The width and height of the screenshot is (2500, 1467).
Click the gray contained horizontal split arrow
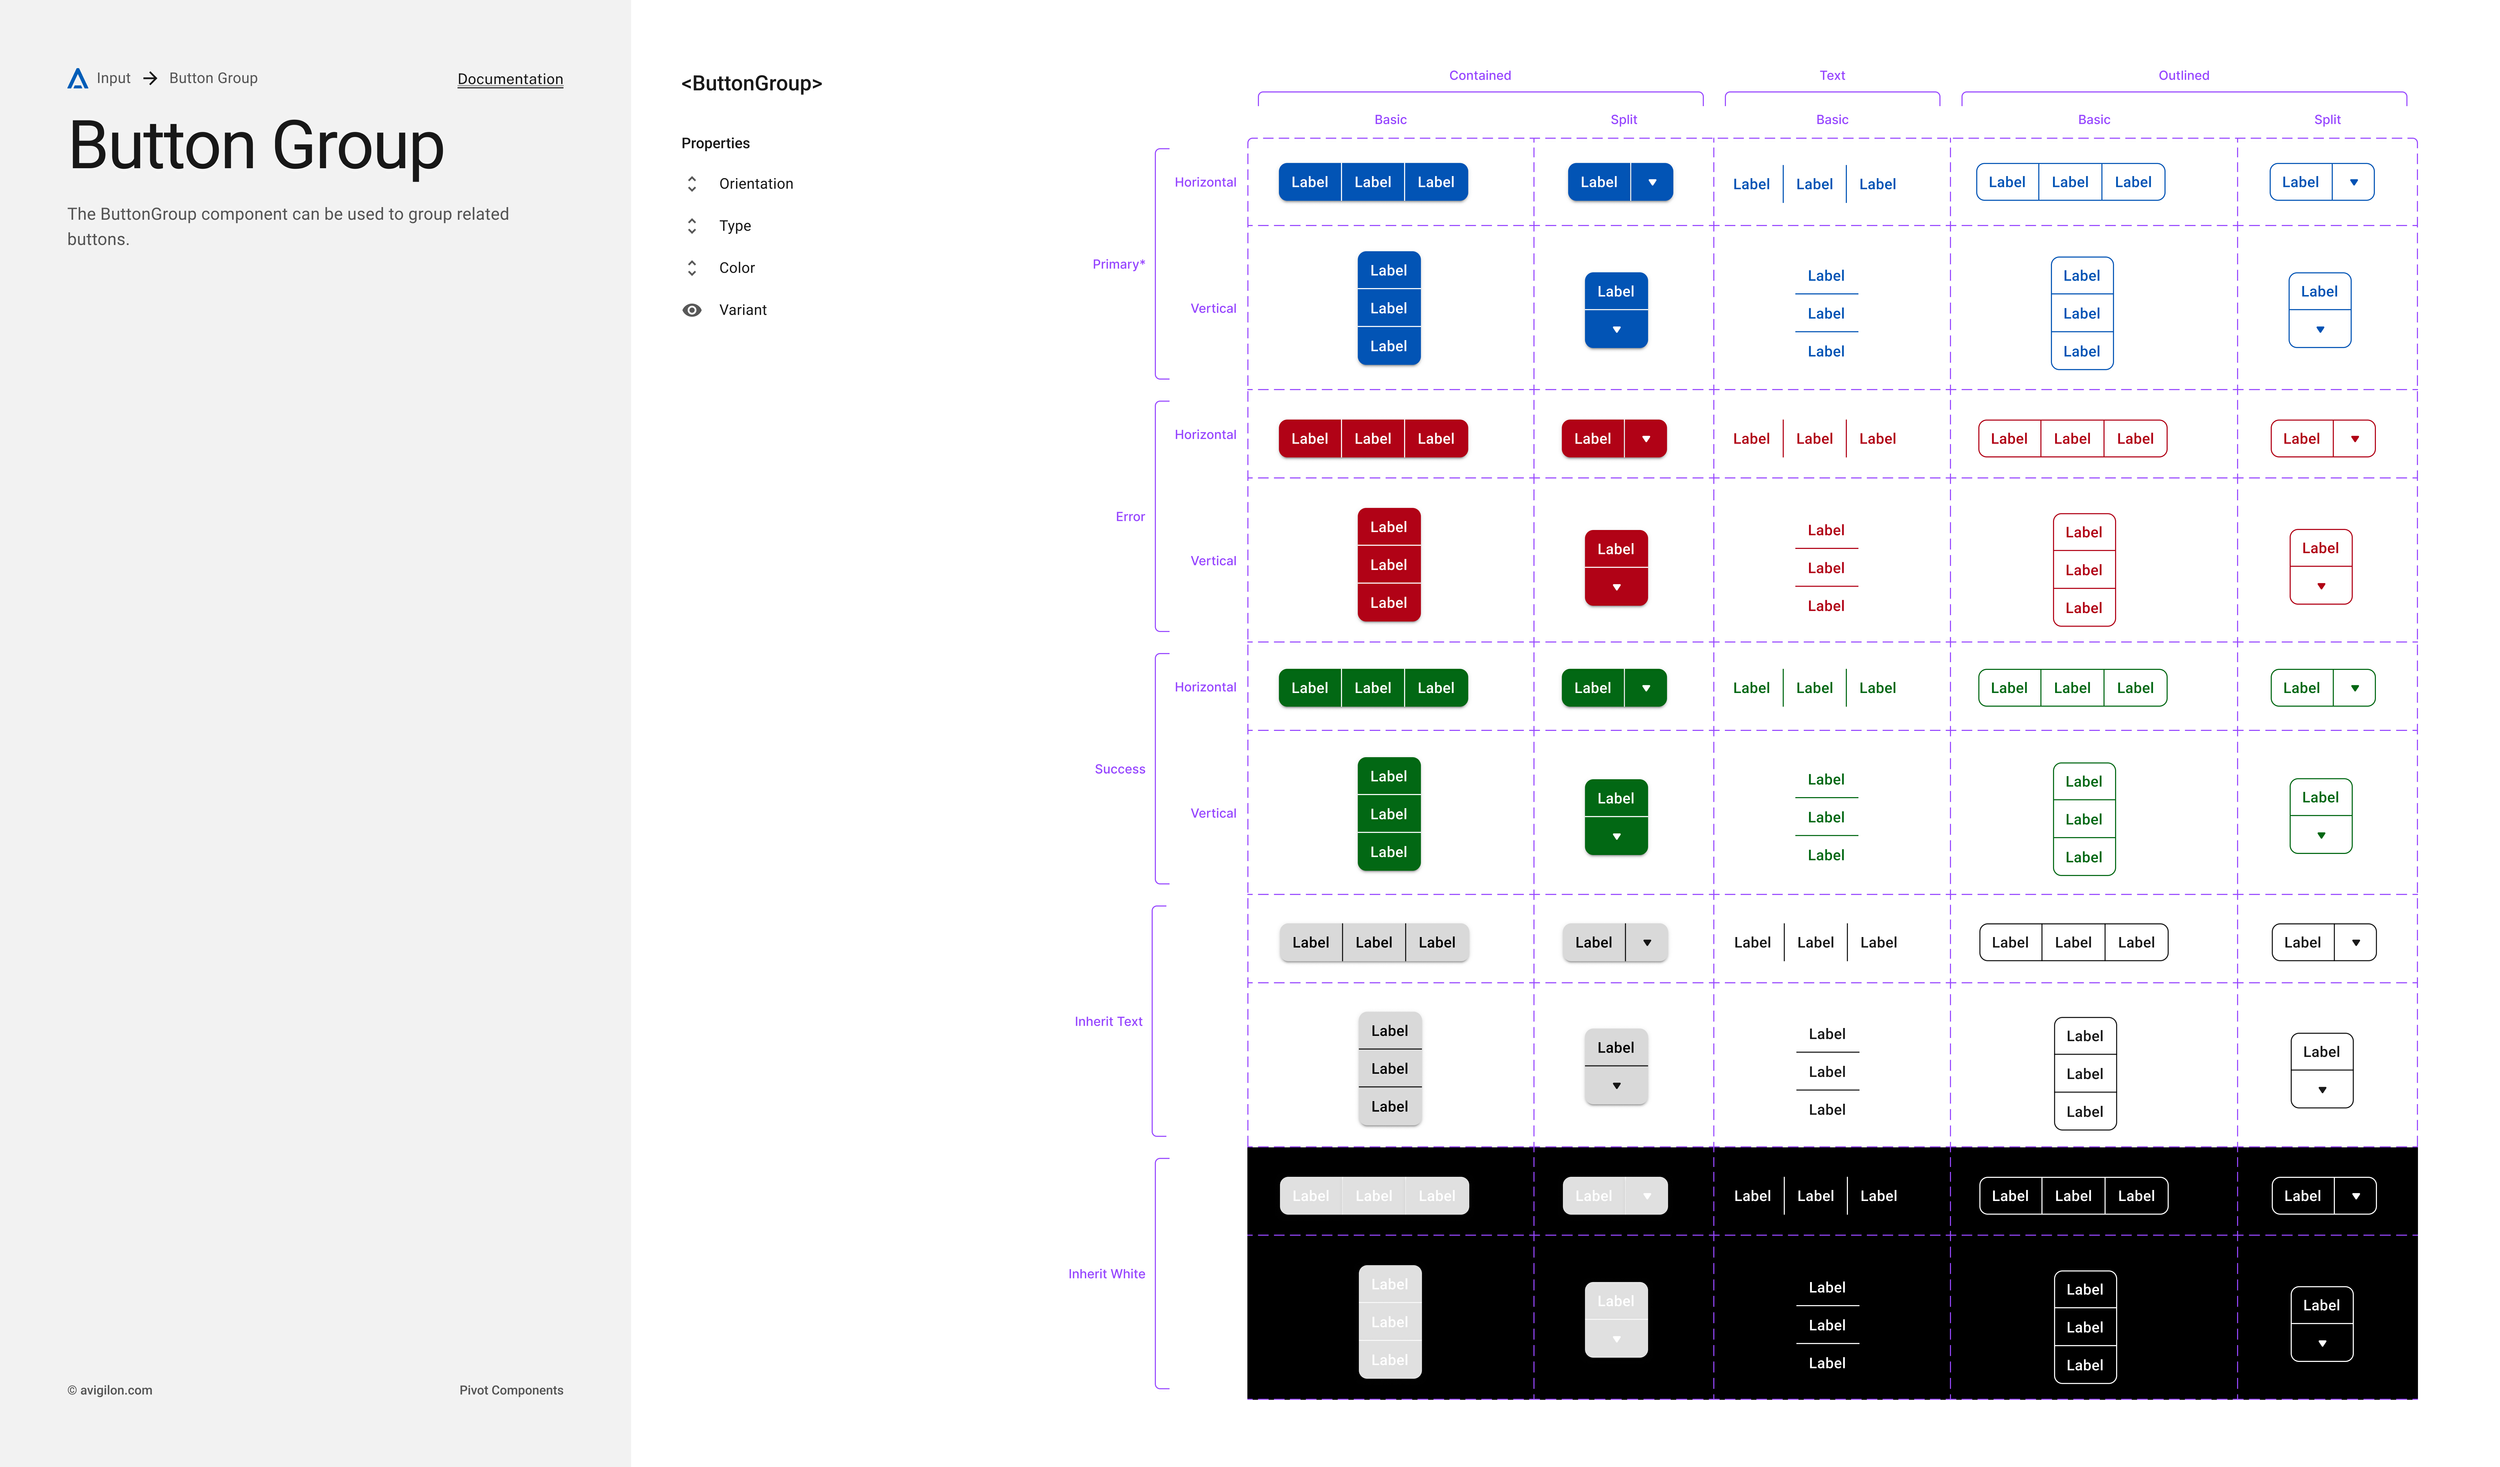pyautogui.click(x=1647, y=942)
